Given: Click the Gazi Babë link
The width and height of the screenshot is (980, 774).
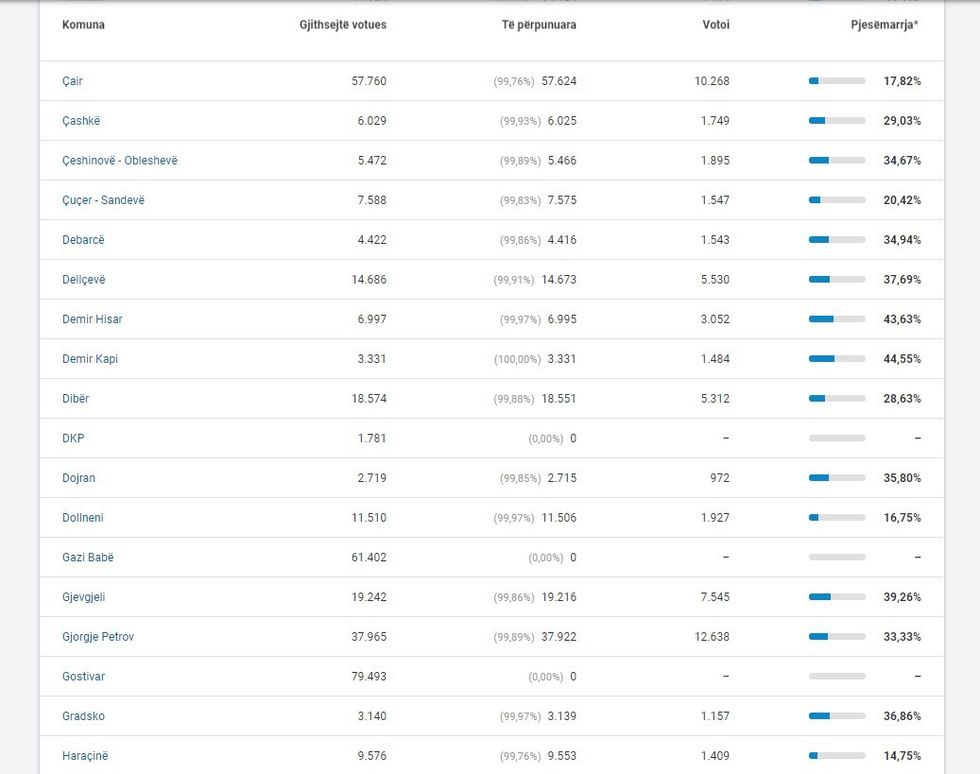Looking at the screenshot, I should 88,557.
